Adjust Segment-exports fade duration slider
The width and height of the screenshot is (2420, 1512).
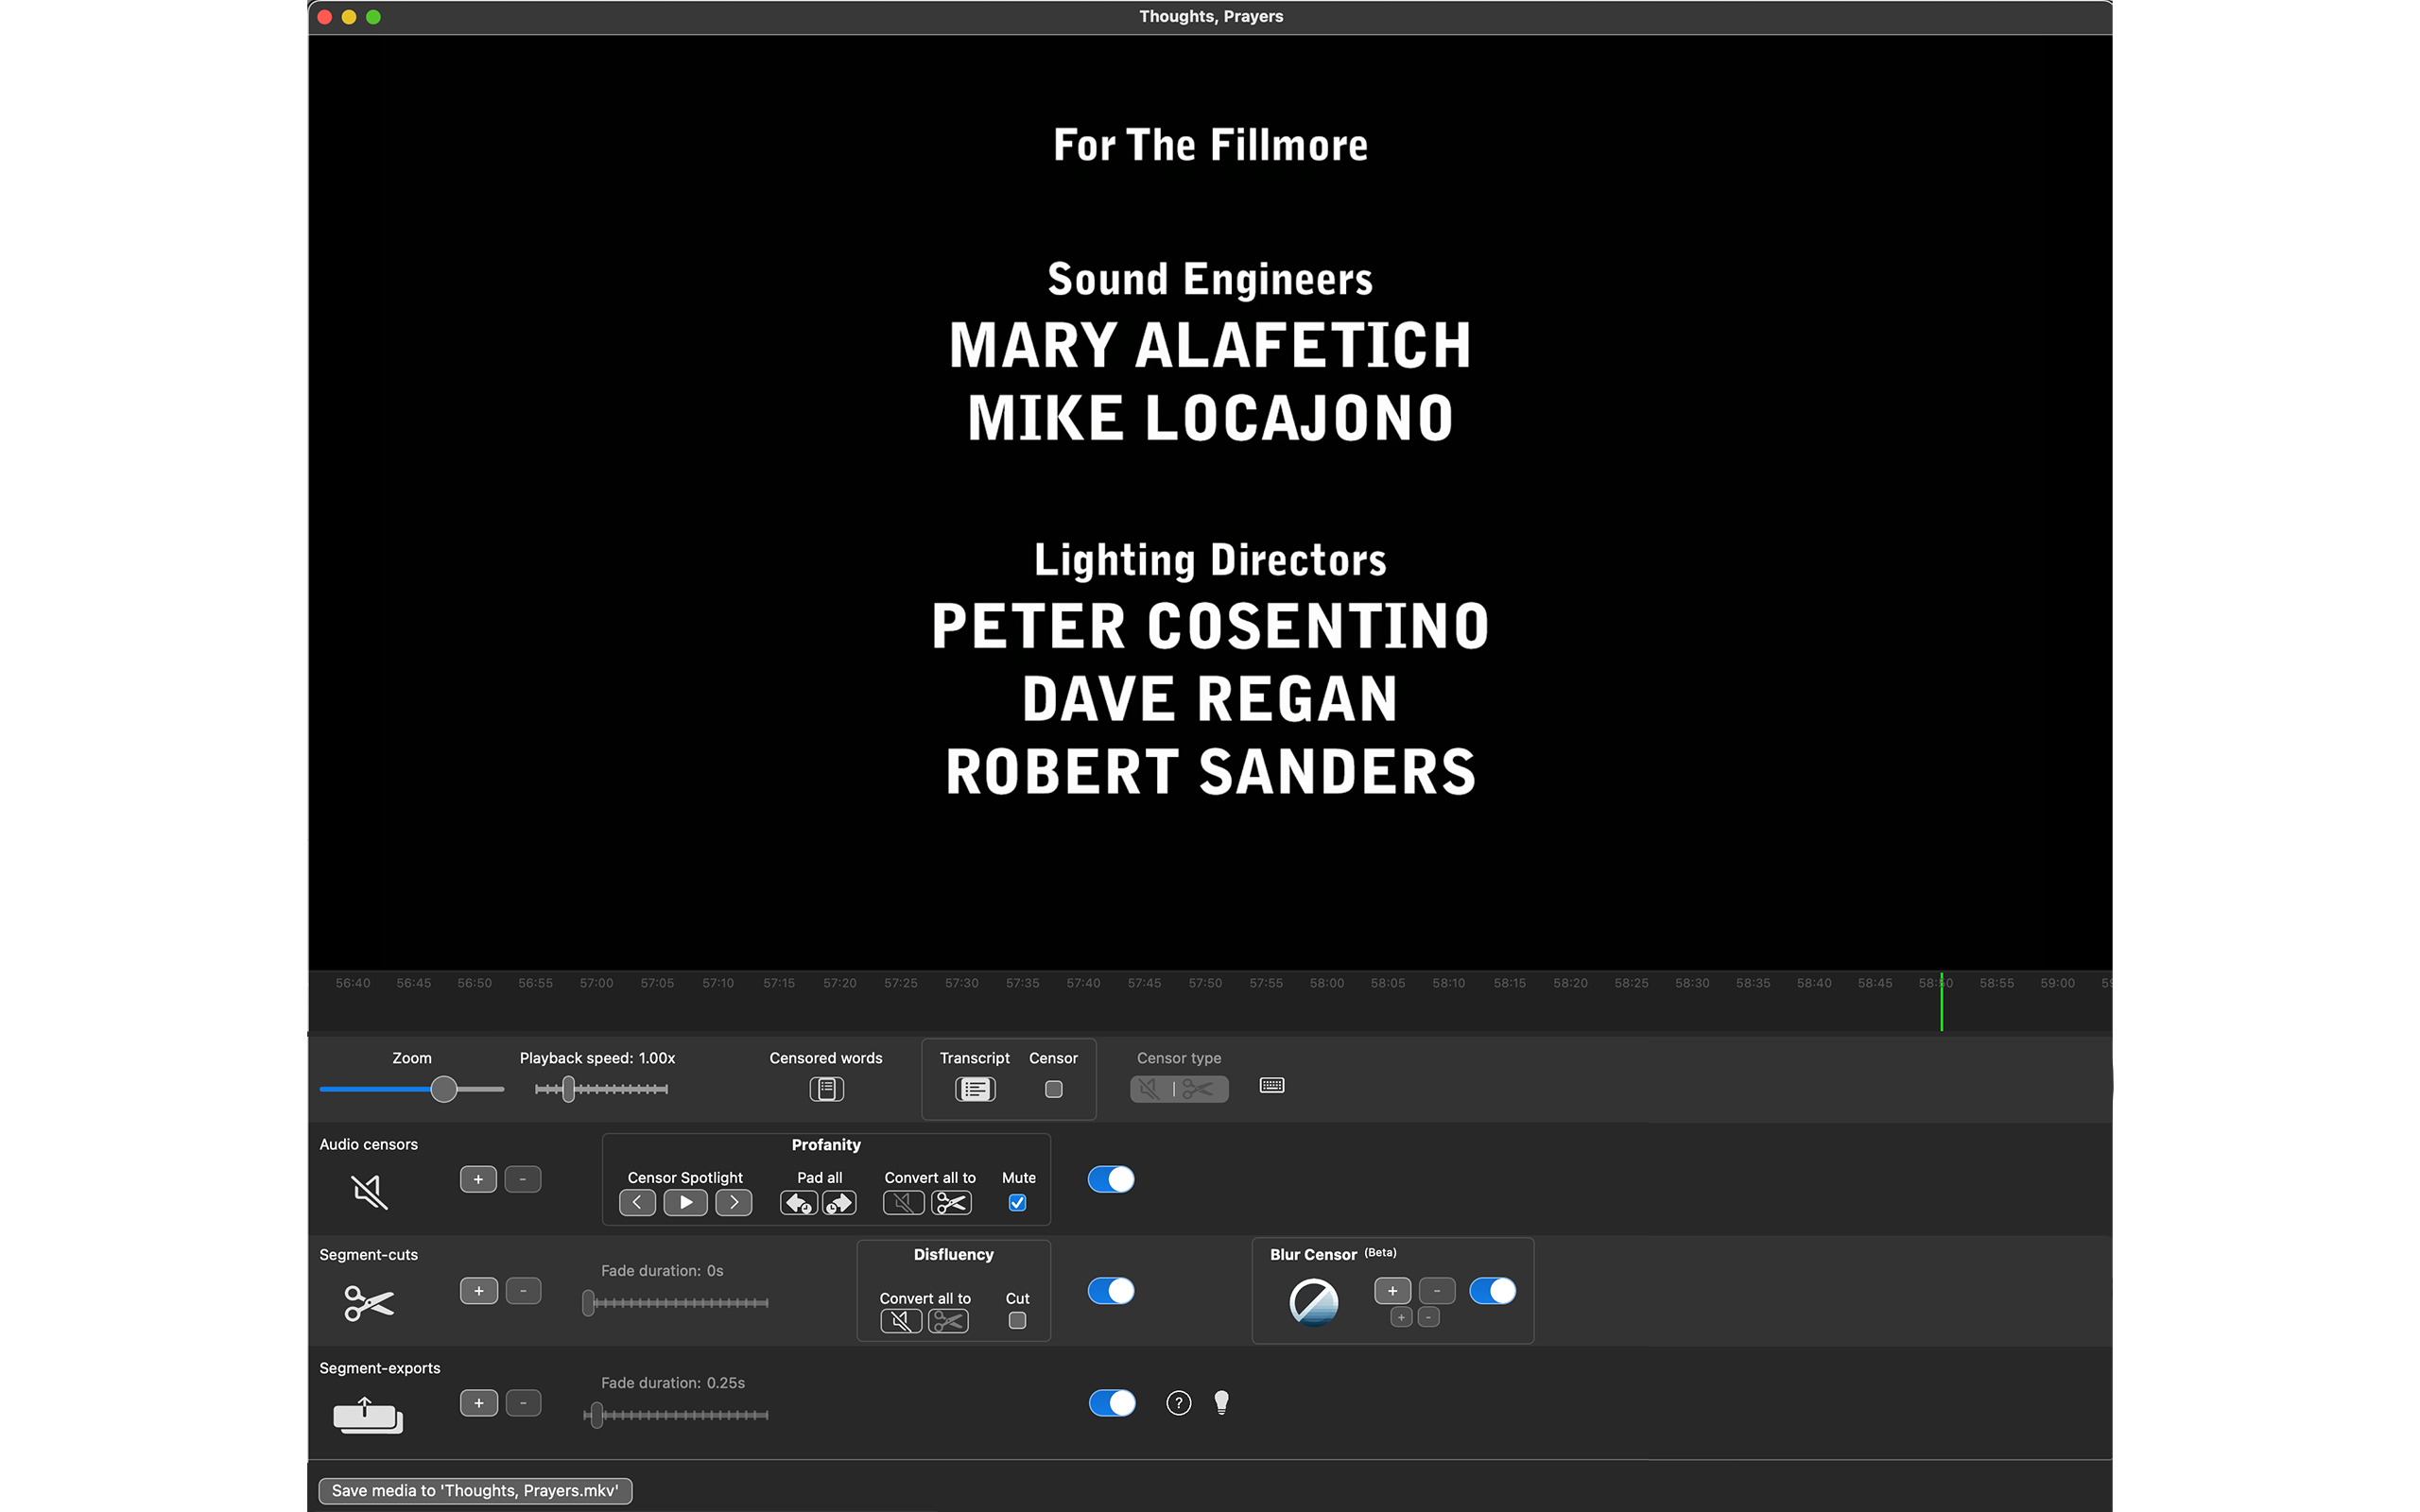click(x=676, y=1415)
